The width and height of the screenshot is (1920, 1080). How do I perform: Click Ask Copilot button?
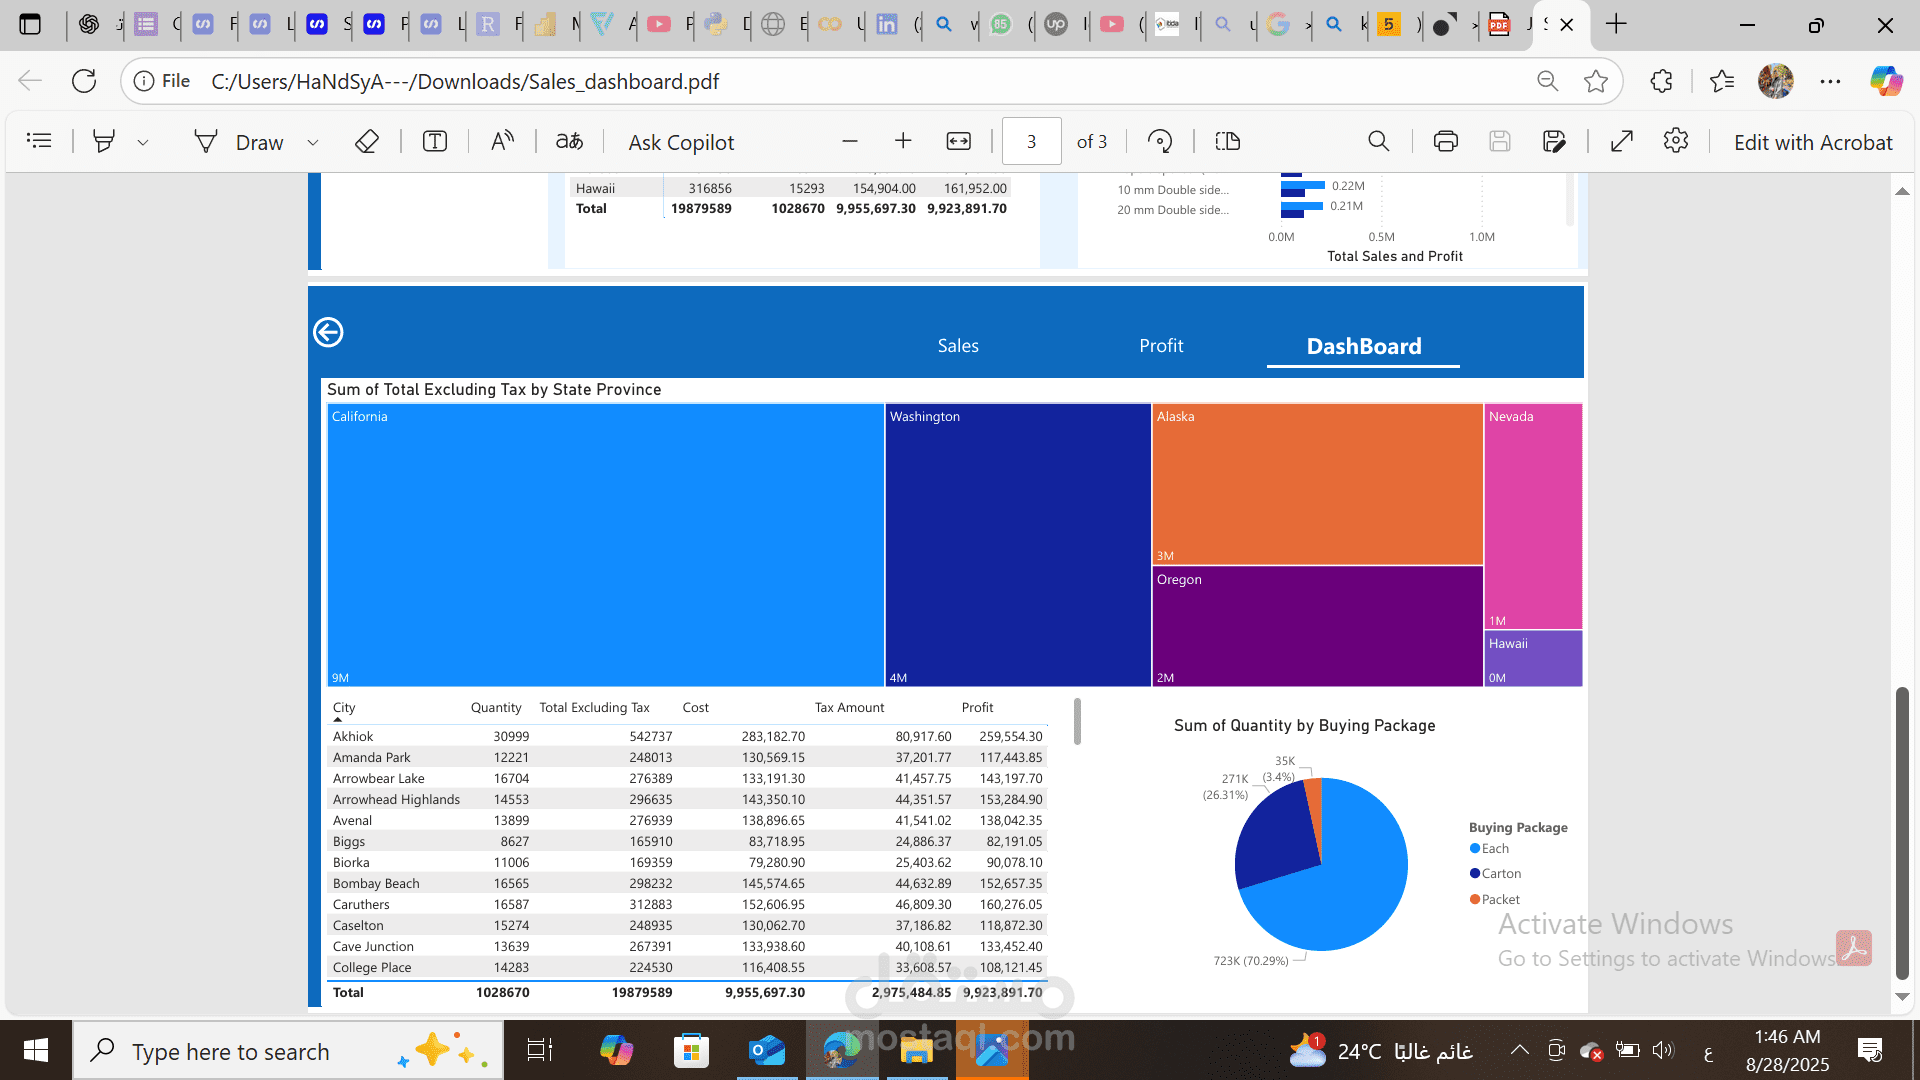click(681, 142)
